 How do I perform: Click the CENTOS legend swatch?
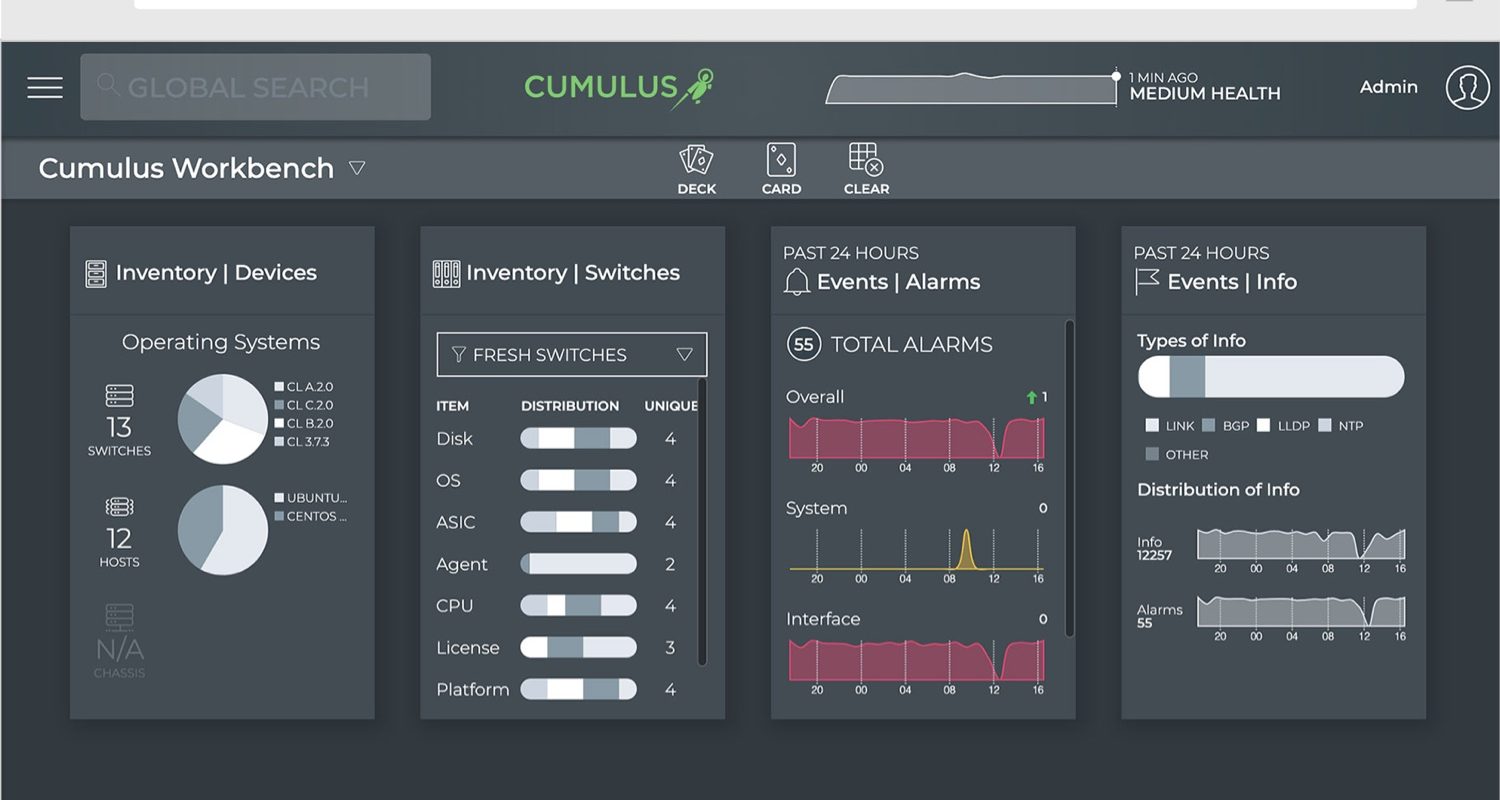[x=279, y=516]
